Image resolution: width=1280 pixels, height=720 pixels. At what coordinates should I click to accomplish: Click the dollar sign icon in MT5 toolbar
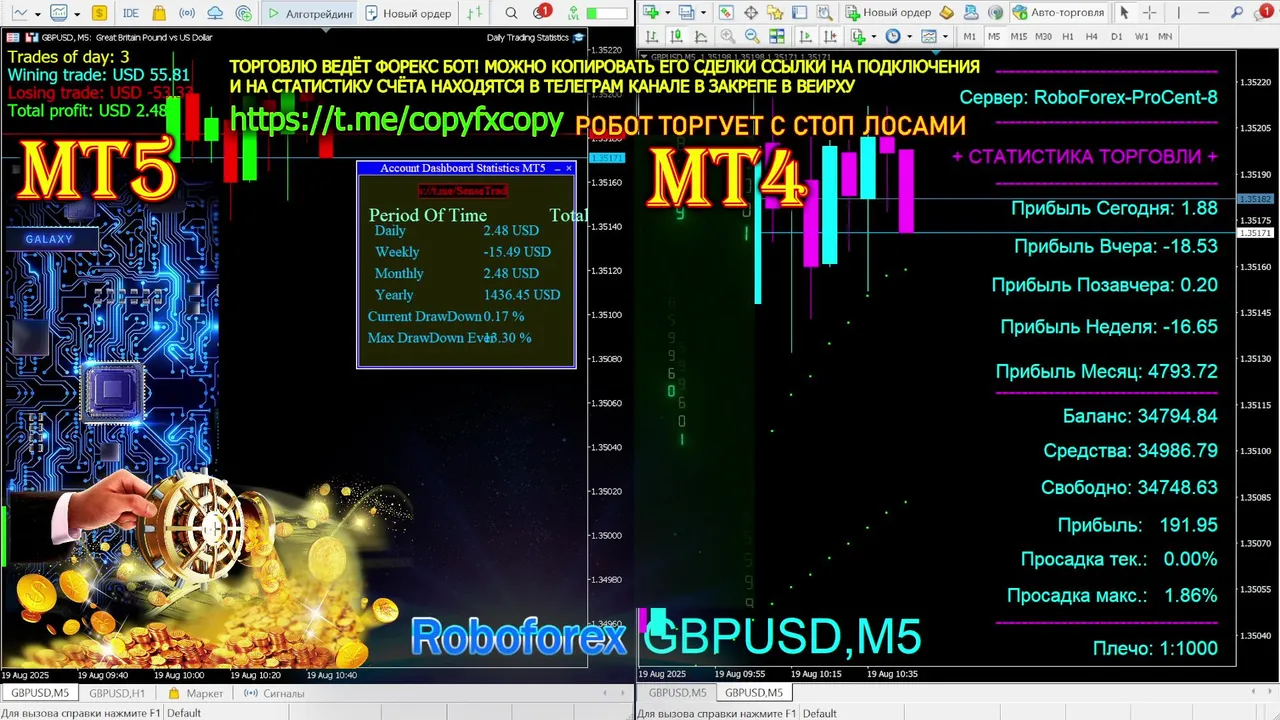pos(99,13)
